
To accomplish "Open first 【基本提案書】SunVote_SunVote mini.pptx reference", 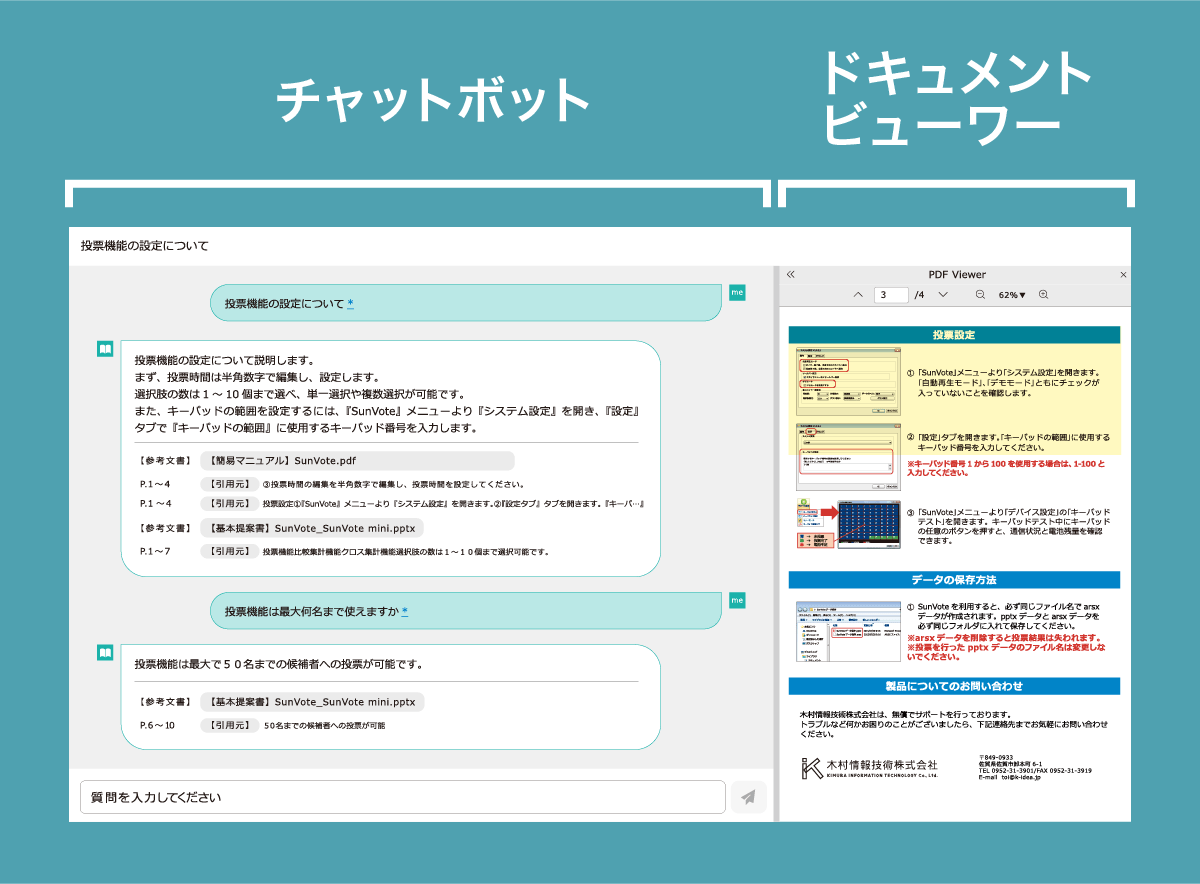I will click(312, 528).
